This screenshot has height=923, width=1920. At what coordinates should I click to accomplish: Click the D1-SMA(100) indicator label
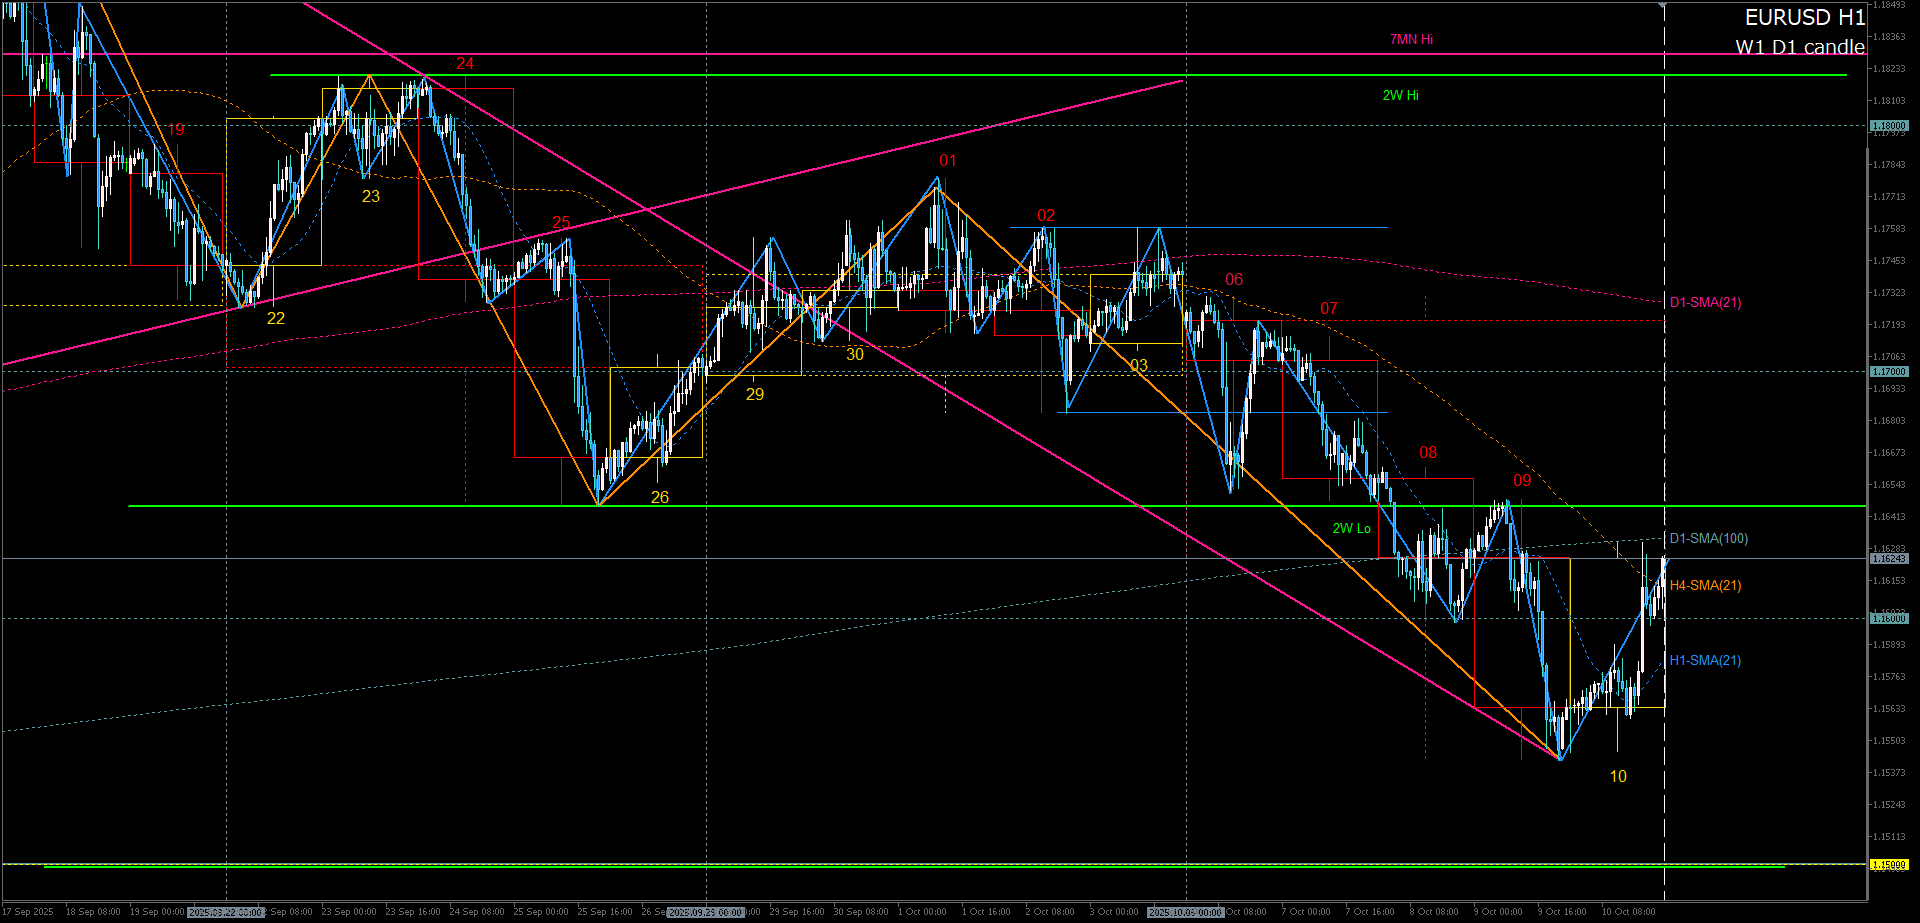(1708, 539)
